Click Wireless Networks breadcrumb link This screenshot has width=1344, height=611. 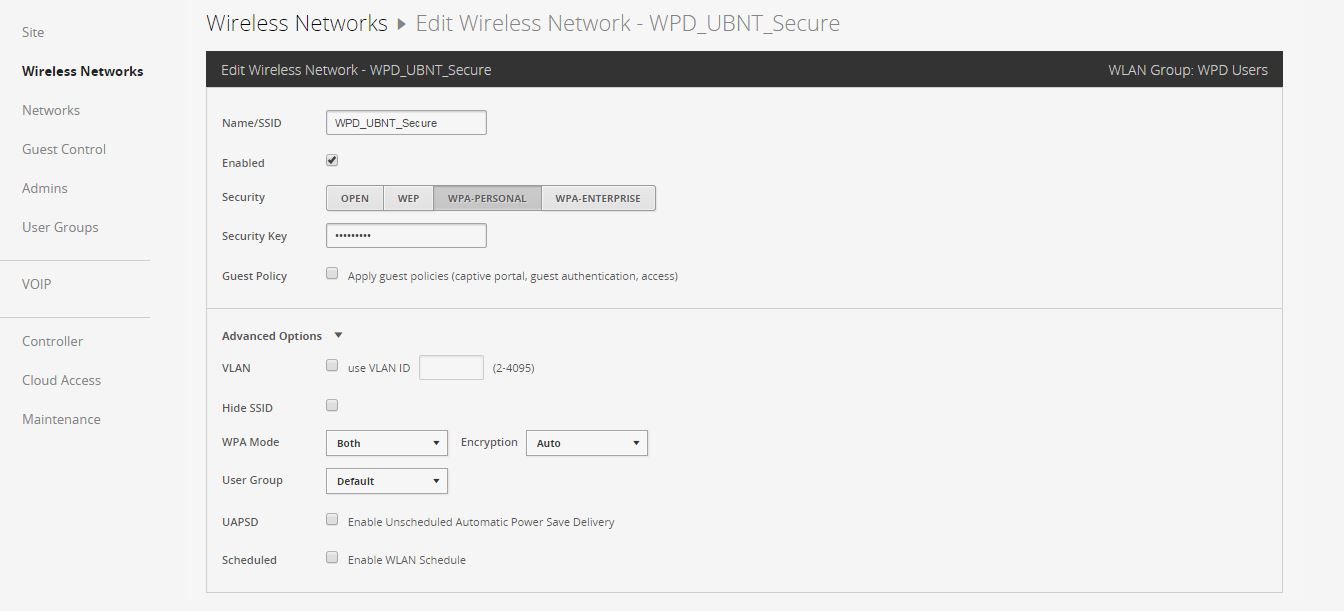tap(296, 23)
